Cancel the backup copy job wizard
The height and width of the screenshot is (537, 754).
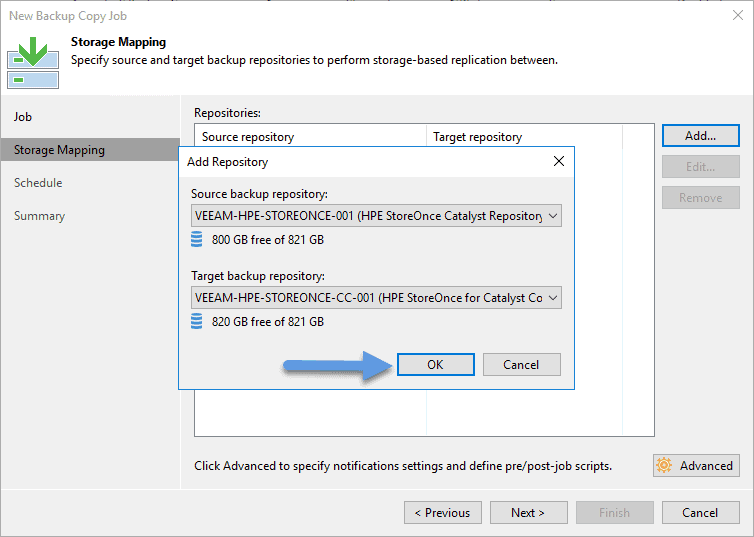701,512
